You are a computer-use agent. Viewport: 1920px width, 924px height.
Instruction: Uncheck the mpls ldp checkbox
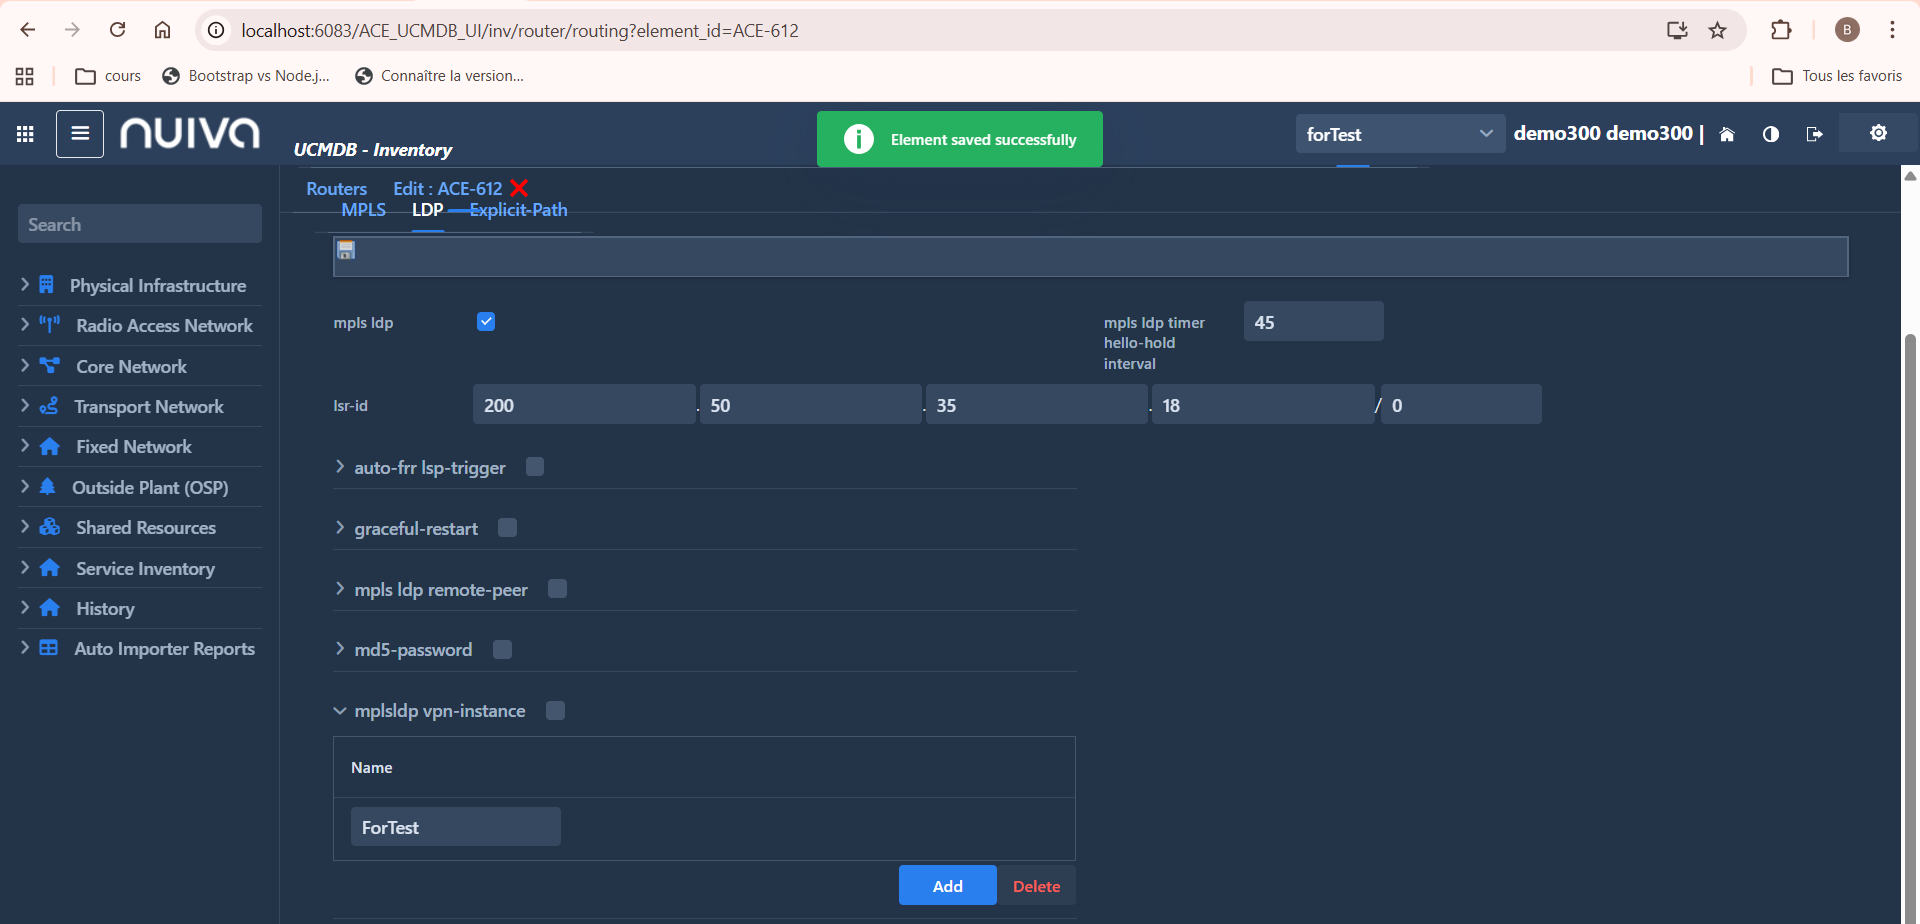click(486, 322)
